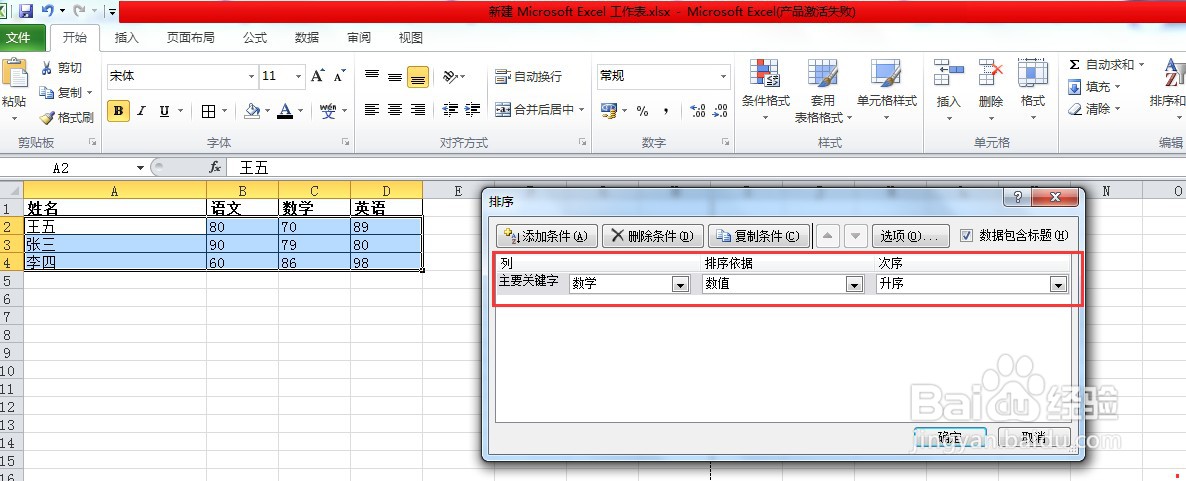Viewport: 1186px width, 481px height.
Task: Toggle bottom align button
Action: (418, 76)
